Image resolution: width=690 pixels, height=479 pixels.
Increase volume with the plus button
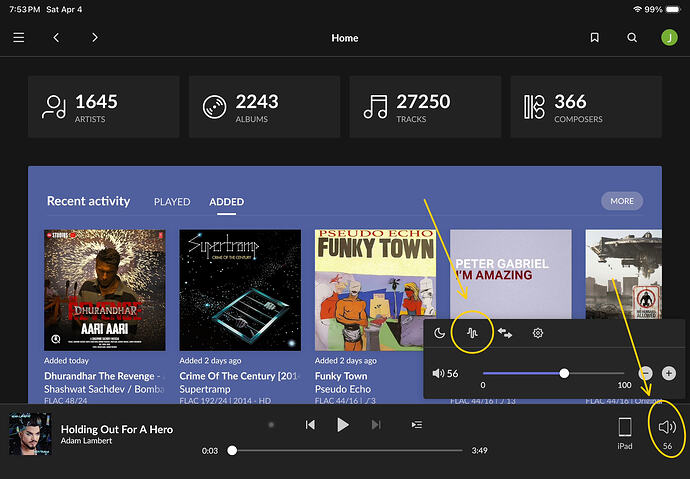click(x=669, y=373)
